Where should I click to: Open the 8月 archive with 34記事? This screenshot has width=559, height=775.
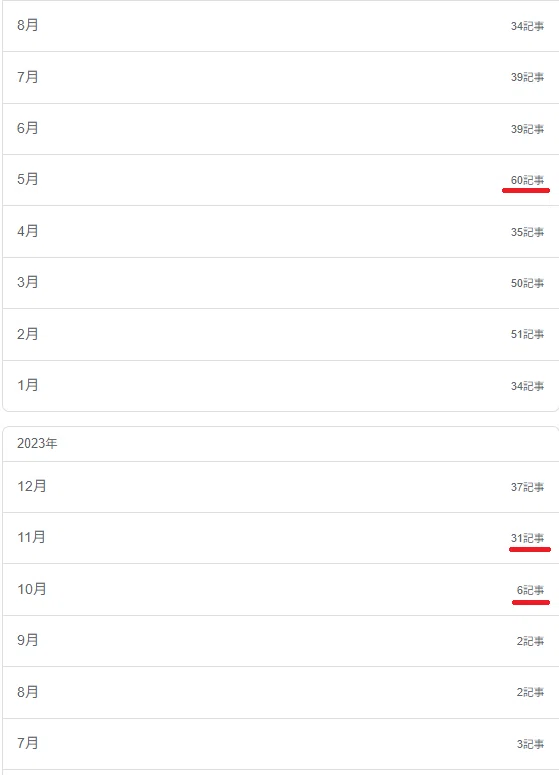(x=281, y=26)
